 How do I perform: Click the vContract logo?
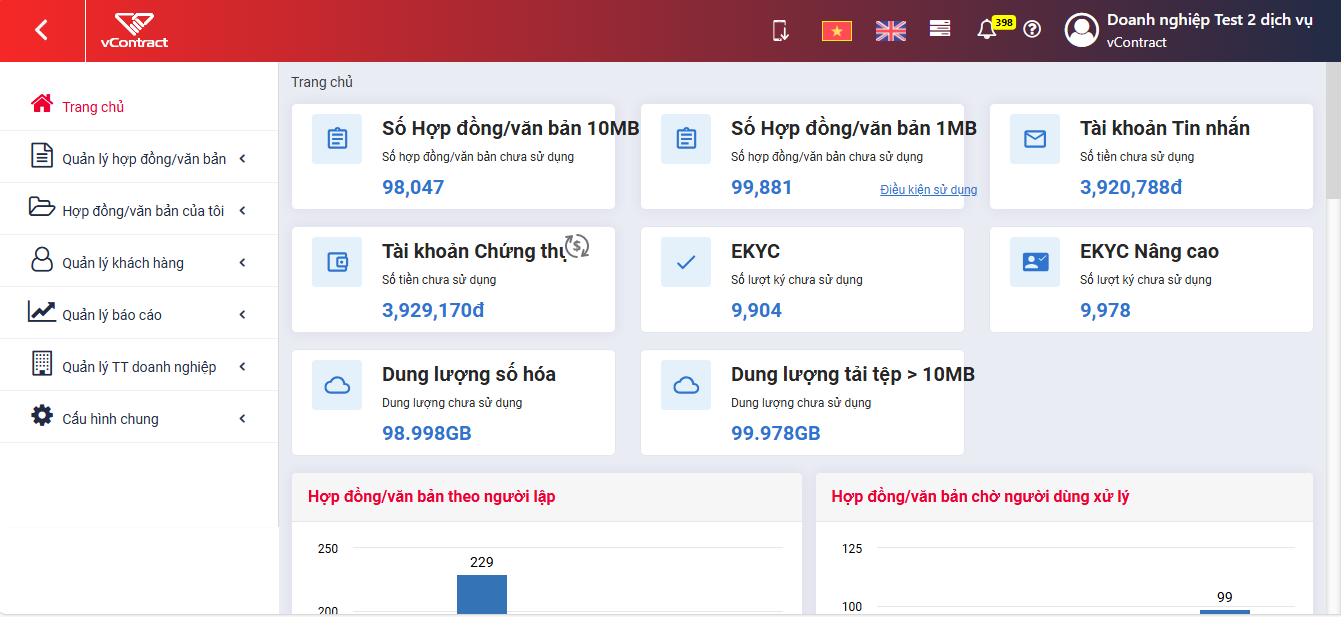[x=134, y=30]
